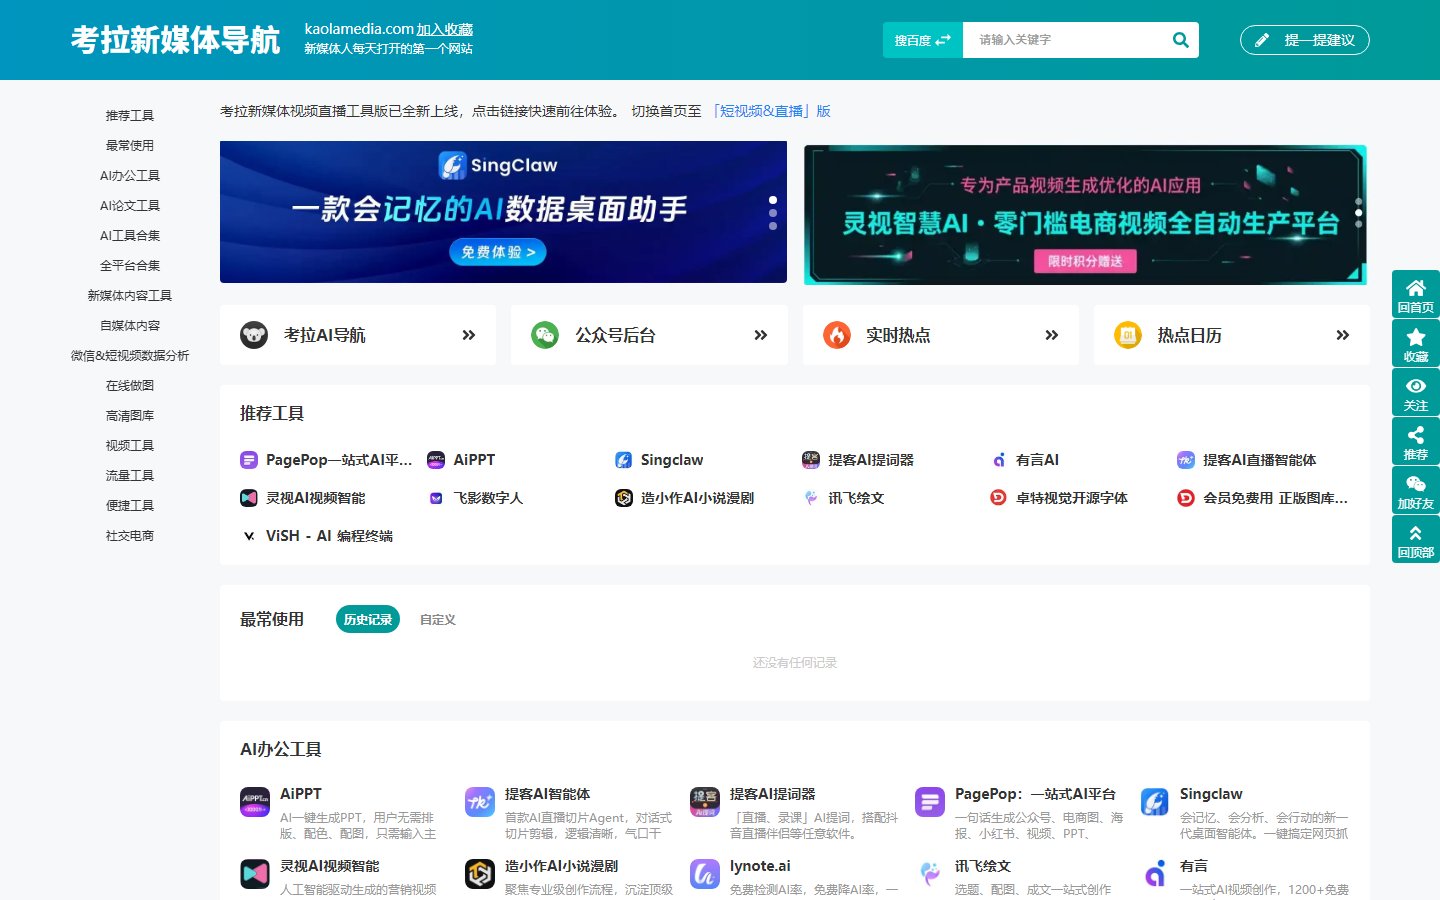
Task: Click the 实时热点 flame icon
Action: pos(837,335)
